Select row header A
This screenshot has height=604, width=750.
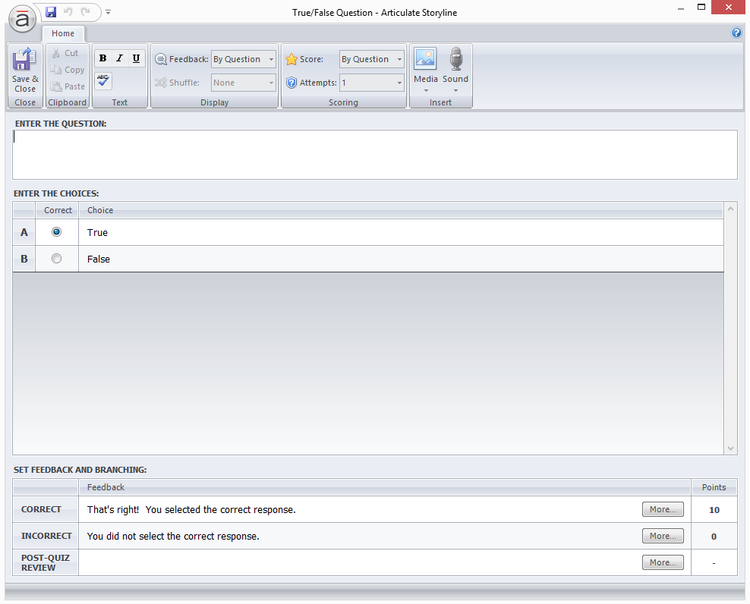pyautogui.click(x=24, y=232)
